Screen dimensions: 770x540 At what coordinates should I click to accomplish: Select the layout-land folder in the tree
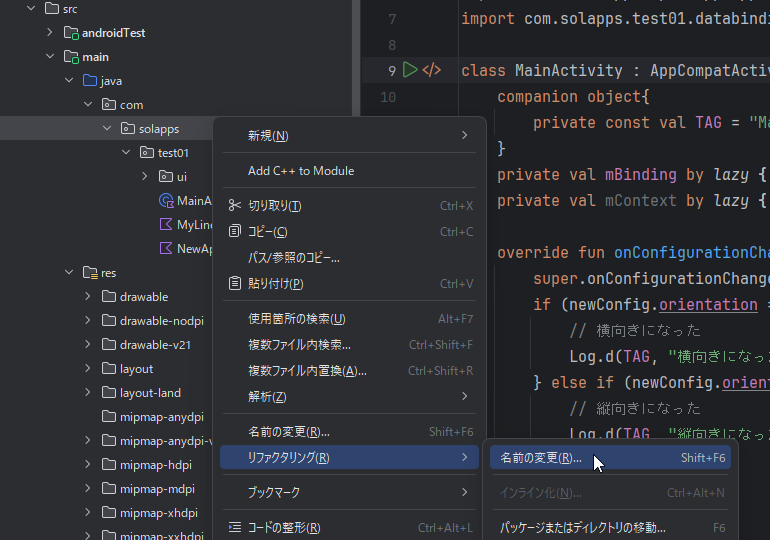click(x=150, y=393)
